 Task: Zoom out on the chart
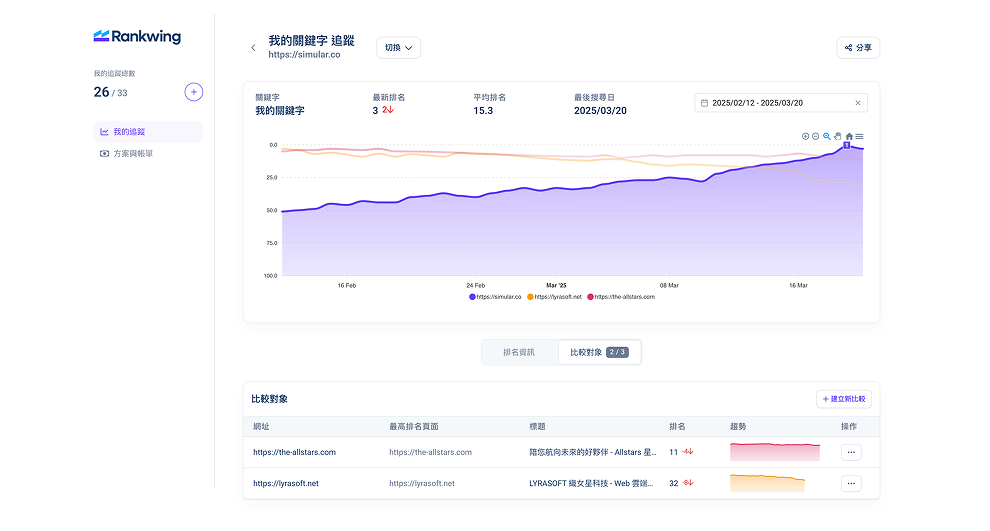coord(816,136)
